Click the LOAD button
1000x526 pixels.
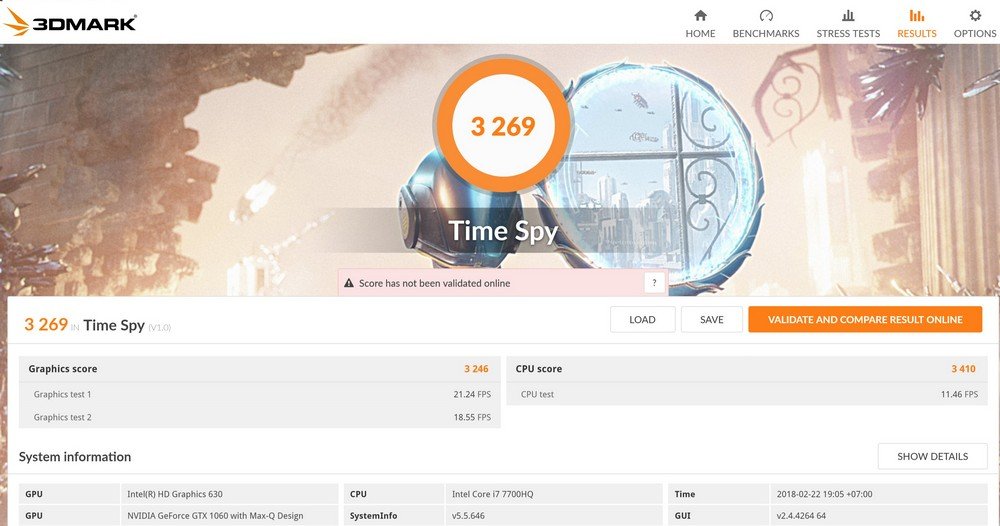coord(642,319)
